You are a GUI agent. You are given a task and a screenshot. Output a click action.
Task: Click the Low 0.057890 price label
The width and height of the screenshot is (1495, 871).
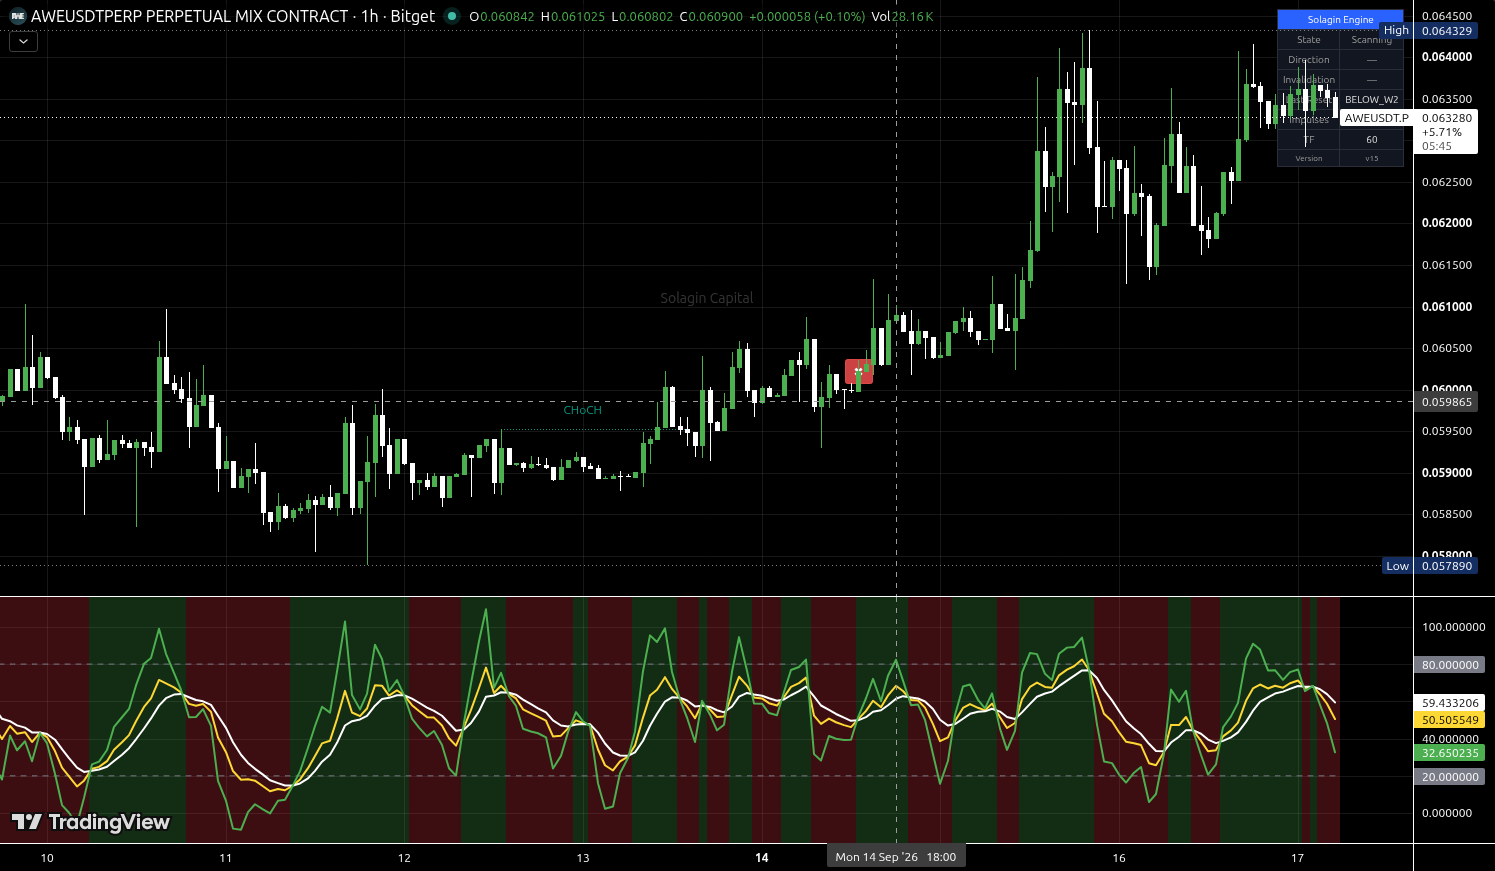(1429, 566)
